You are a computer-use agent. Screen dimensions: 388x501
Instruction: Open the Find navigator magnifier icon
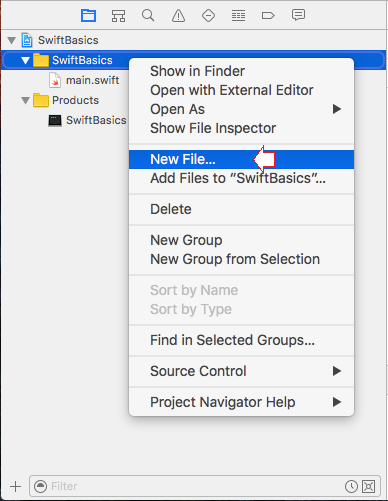click(x=148, y=16)
